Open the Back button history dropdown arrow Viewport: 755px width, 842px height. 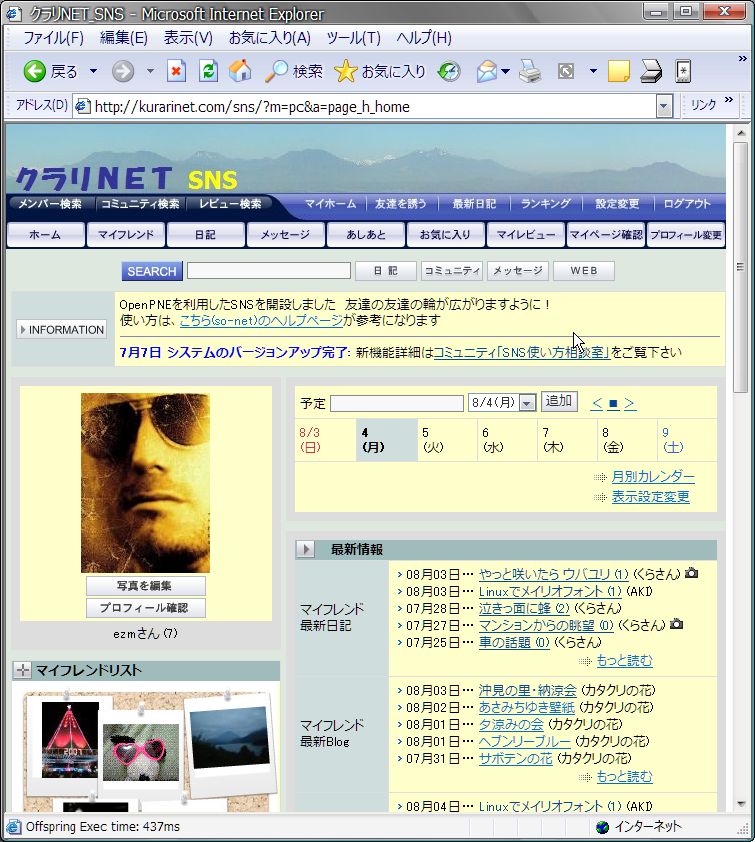tap(93, 71)
